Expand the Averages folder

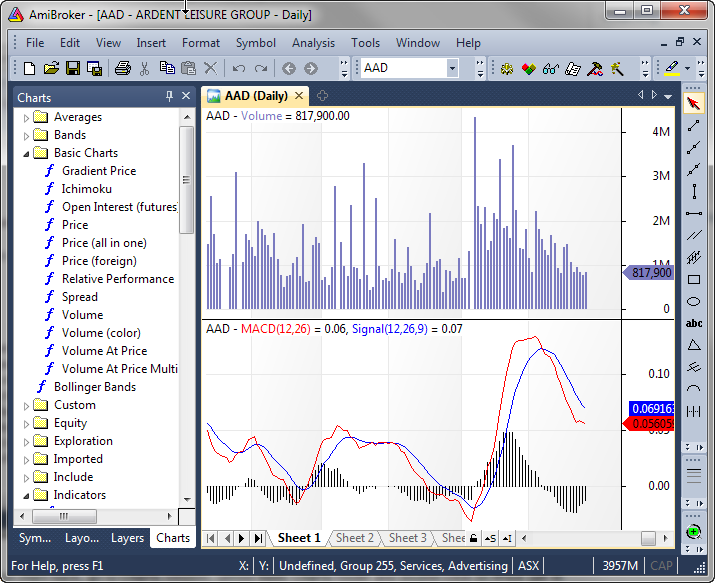tap(26, 118)
